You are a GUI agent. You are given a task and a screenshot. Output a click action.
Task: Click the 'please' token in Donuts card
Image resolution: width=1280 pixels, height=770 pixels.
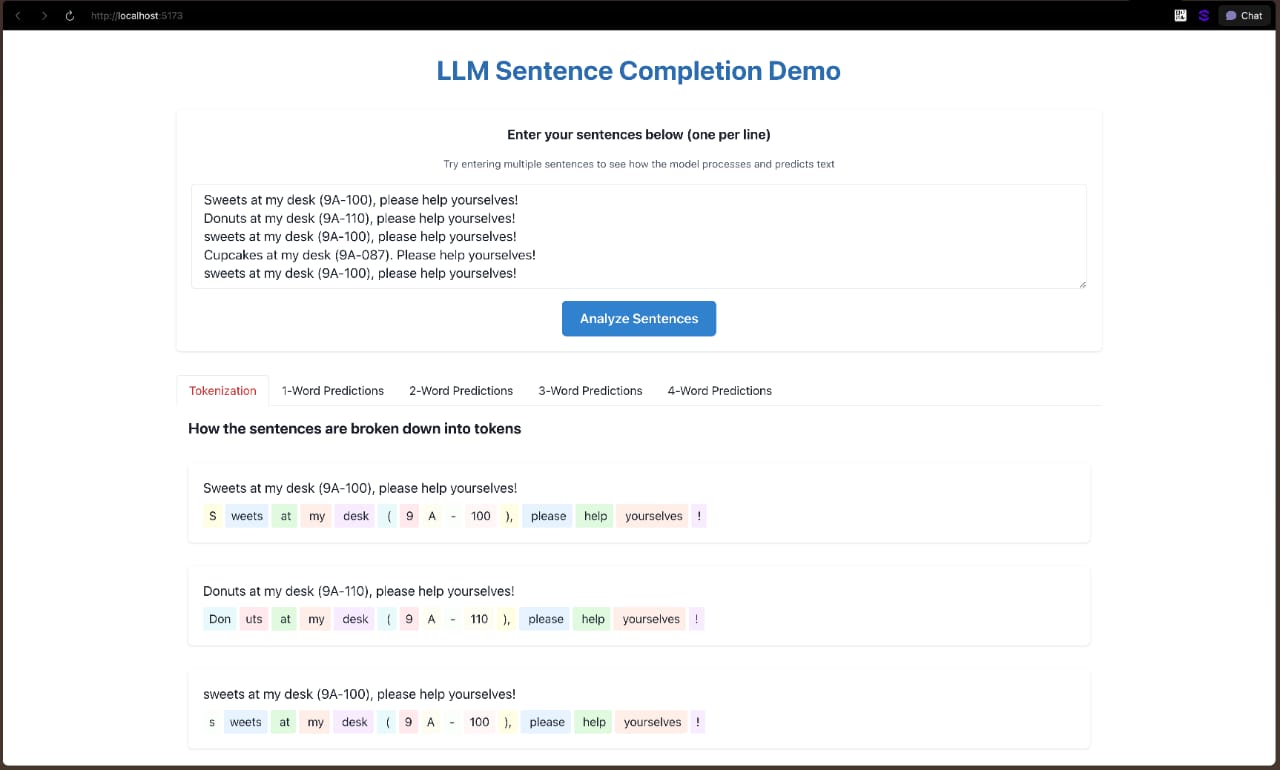pos(546,619)
